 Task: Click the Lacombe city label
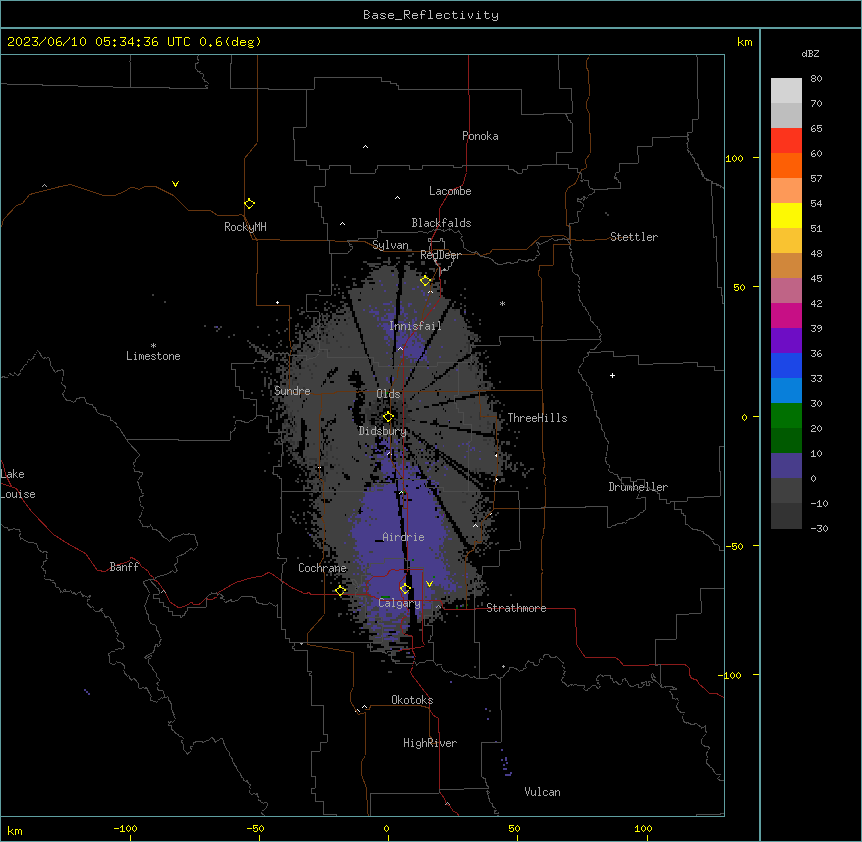[450, 191]
